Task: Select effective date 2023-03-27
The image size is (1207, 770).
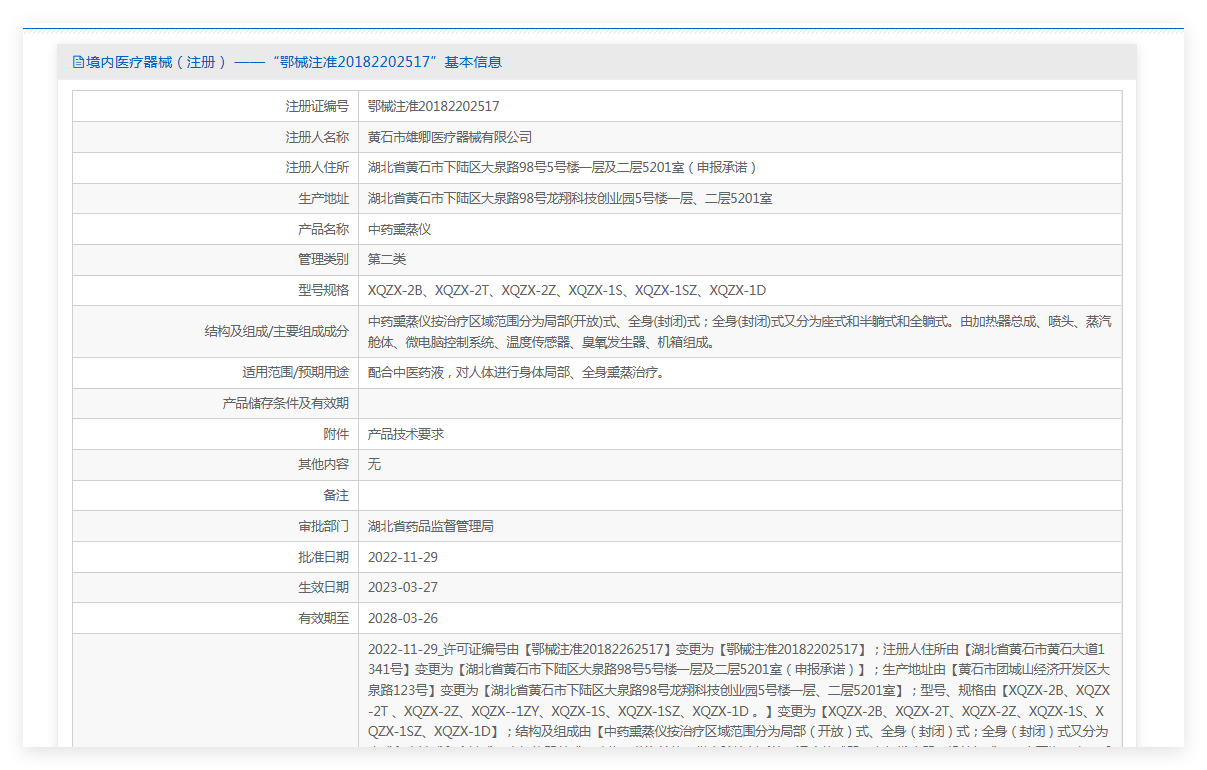Action: 403,587
